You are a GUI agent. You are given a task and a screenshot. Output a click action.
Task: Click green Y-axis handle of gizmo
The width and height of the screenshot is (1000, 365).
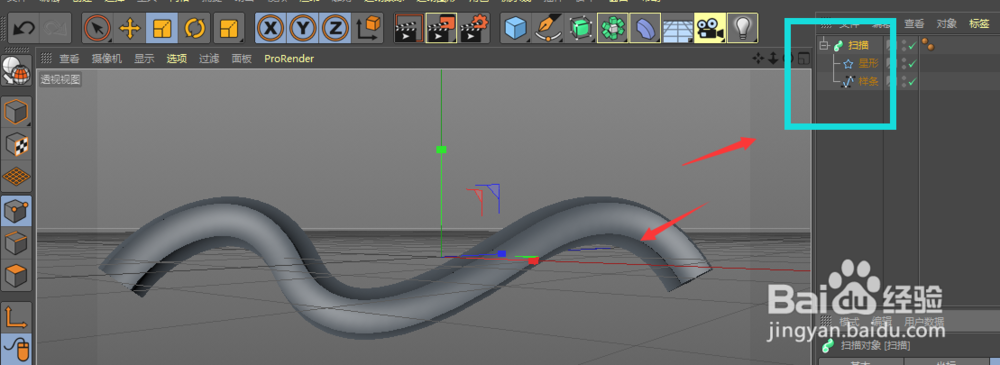point(441,150)
